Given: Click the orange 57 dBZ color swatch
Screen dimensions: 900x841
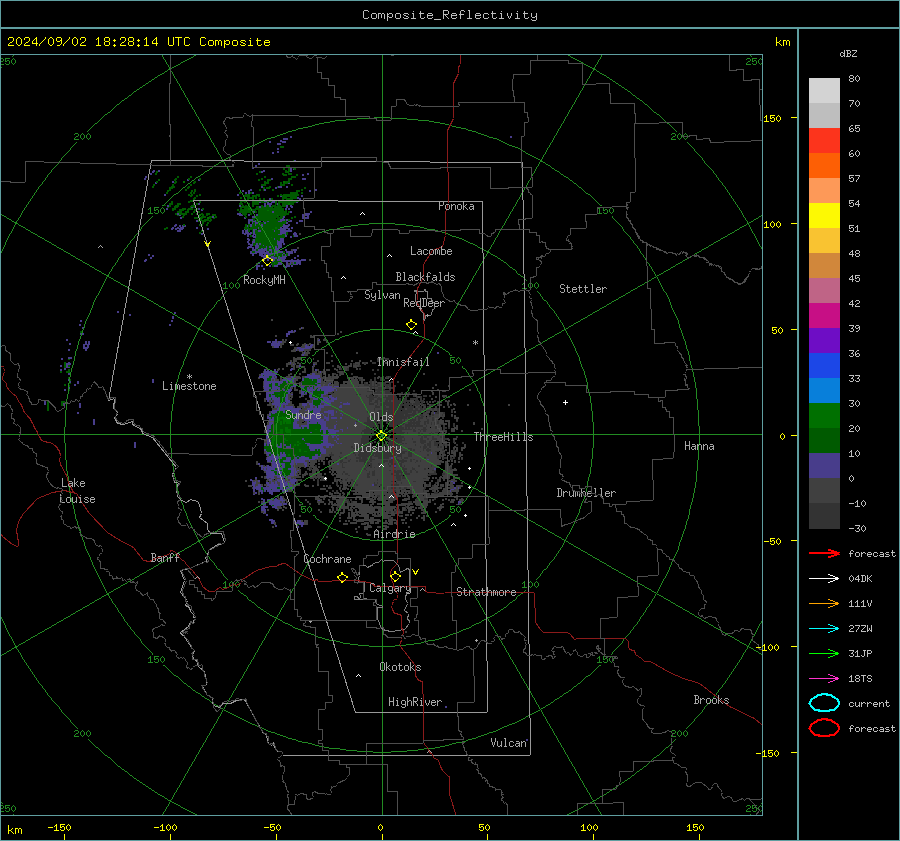Looking at the screenshot, I should (824, 165).
